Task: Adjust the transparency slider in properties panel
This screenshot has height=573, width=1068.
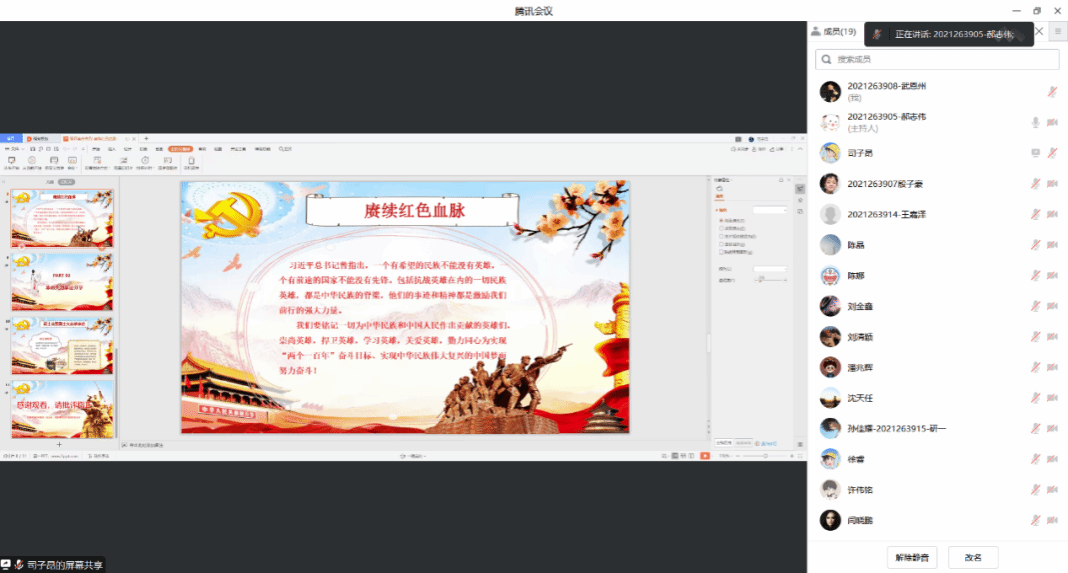Action: pos(762,279)
